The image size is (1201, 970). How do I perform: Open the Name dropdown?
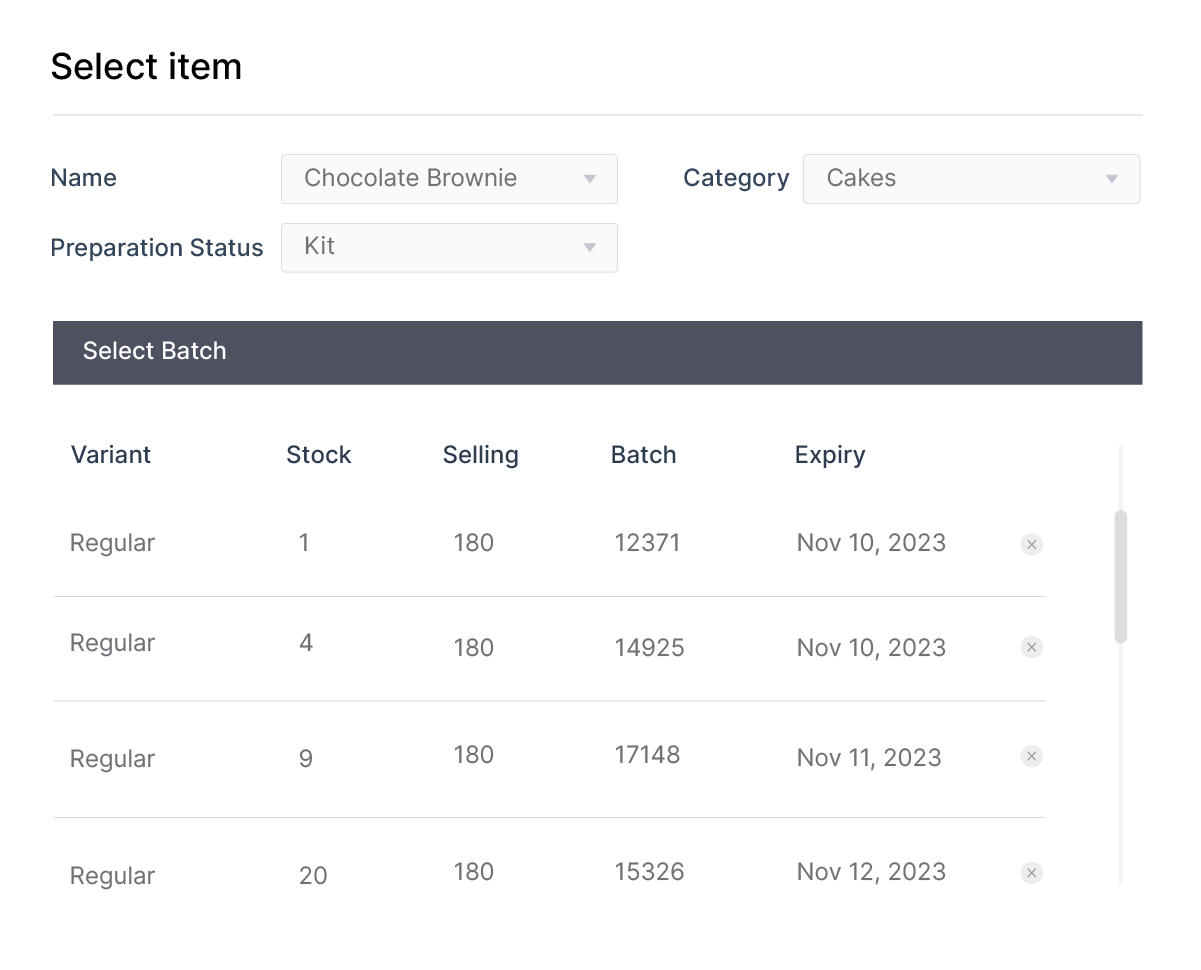point(449,178)
